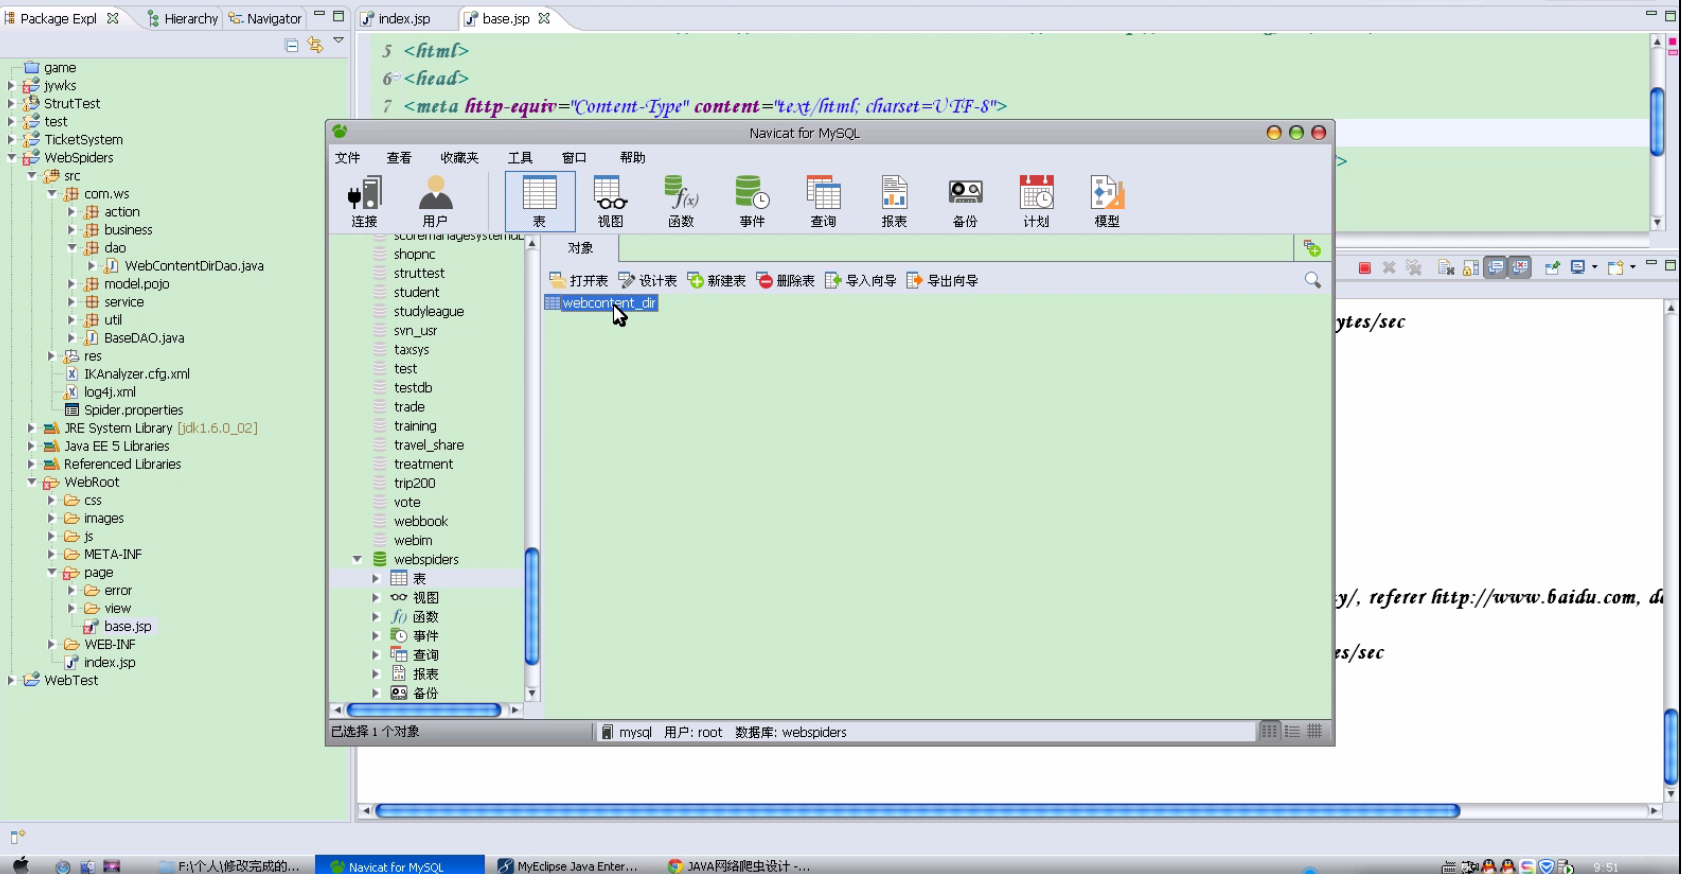
Task: Switch to the Hierarchy view tab
Action: (182, 19)
